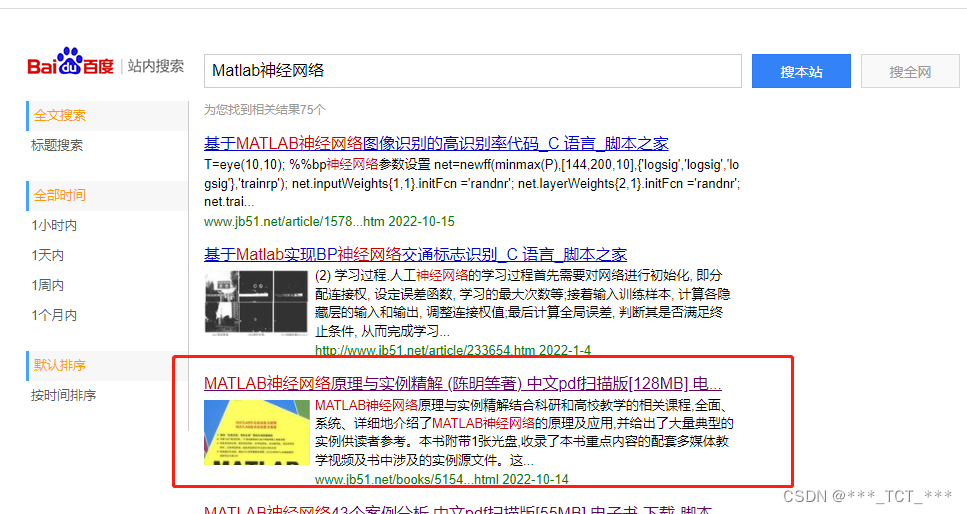This screenshot has width=967, height=514.
Task: Click the 搜本站 button
Action: tap(801, 71)
